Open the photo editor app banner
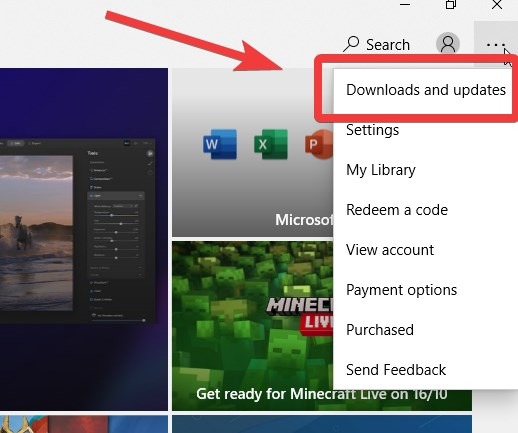518x433 pixels. 84,239
